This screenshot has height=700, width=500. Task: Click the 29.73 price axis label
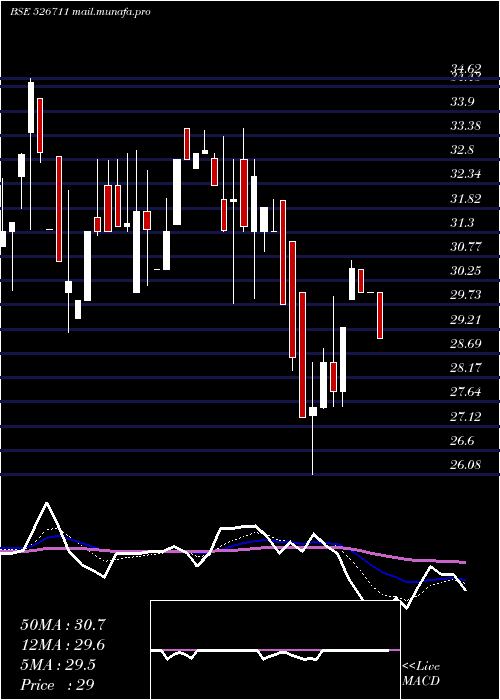click(466, 295)
